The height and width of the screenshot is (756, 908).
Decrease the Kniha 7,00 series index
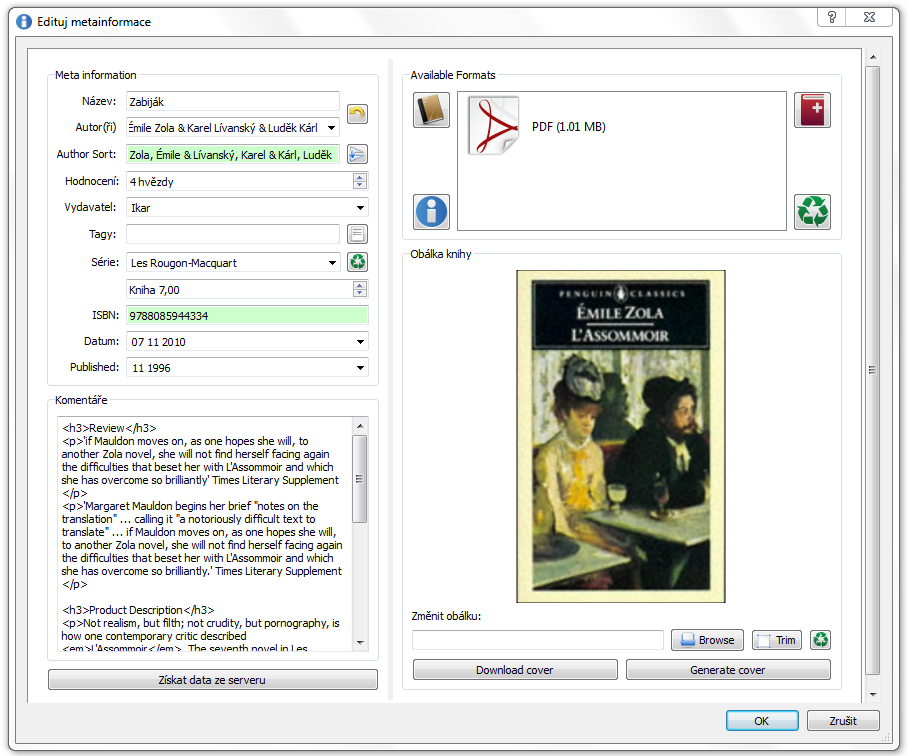point(360,293)
